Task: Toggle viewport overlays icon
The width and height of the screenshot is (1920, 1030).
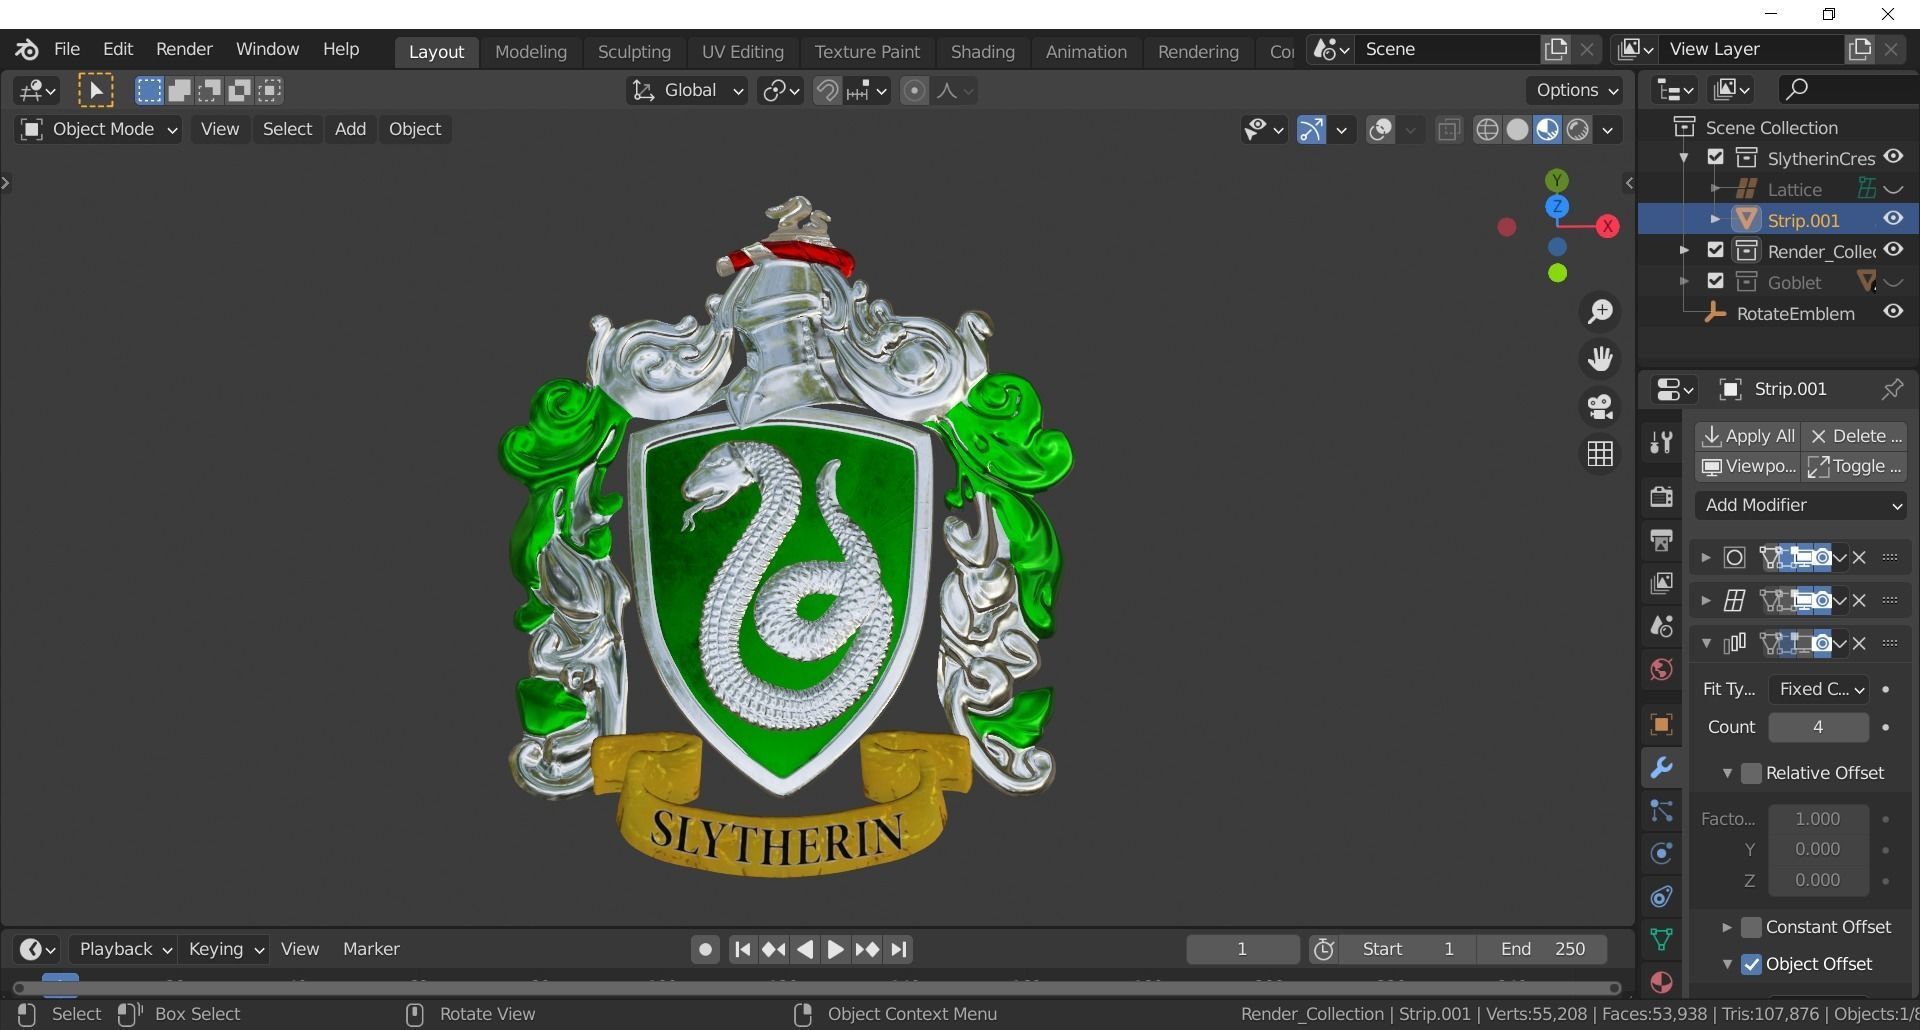Action: point(1381,130)
